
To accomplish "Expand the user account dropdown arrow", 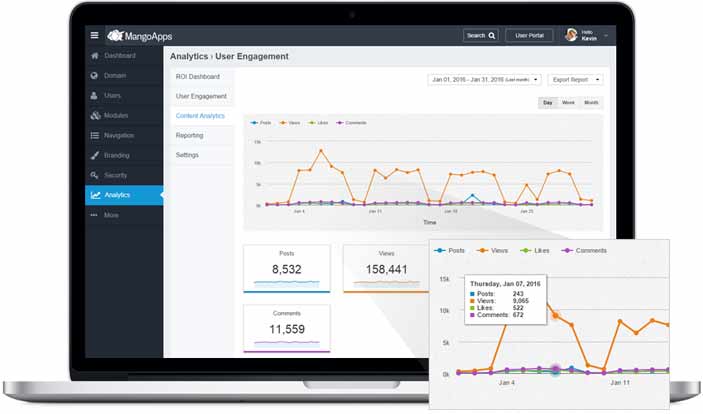I will coord(606,35).
